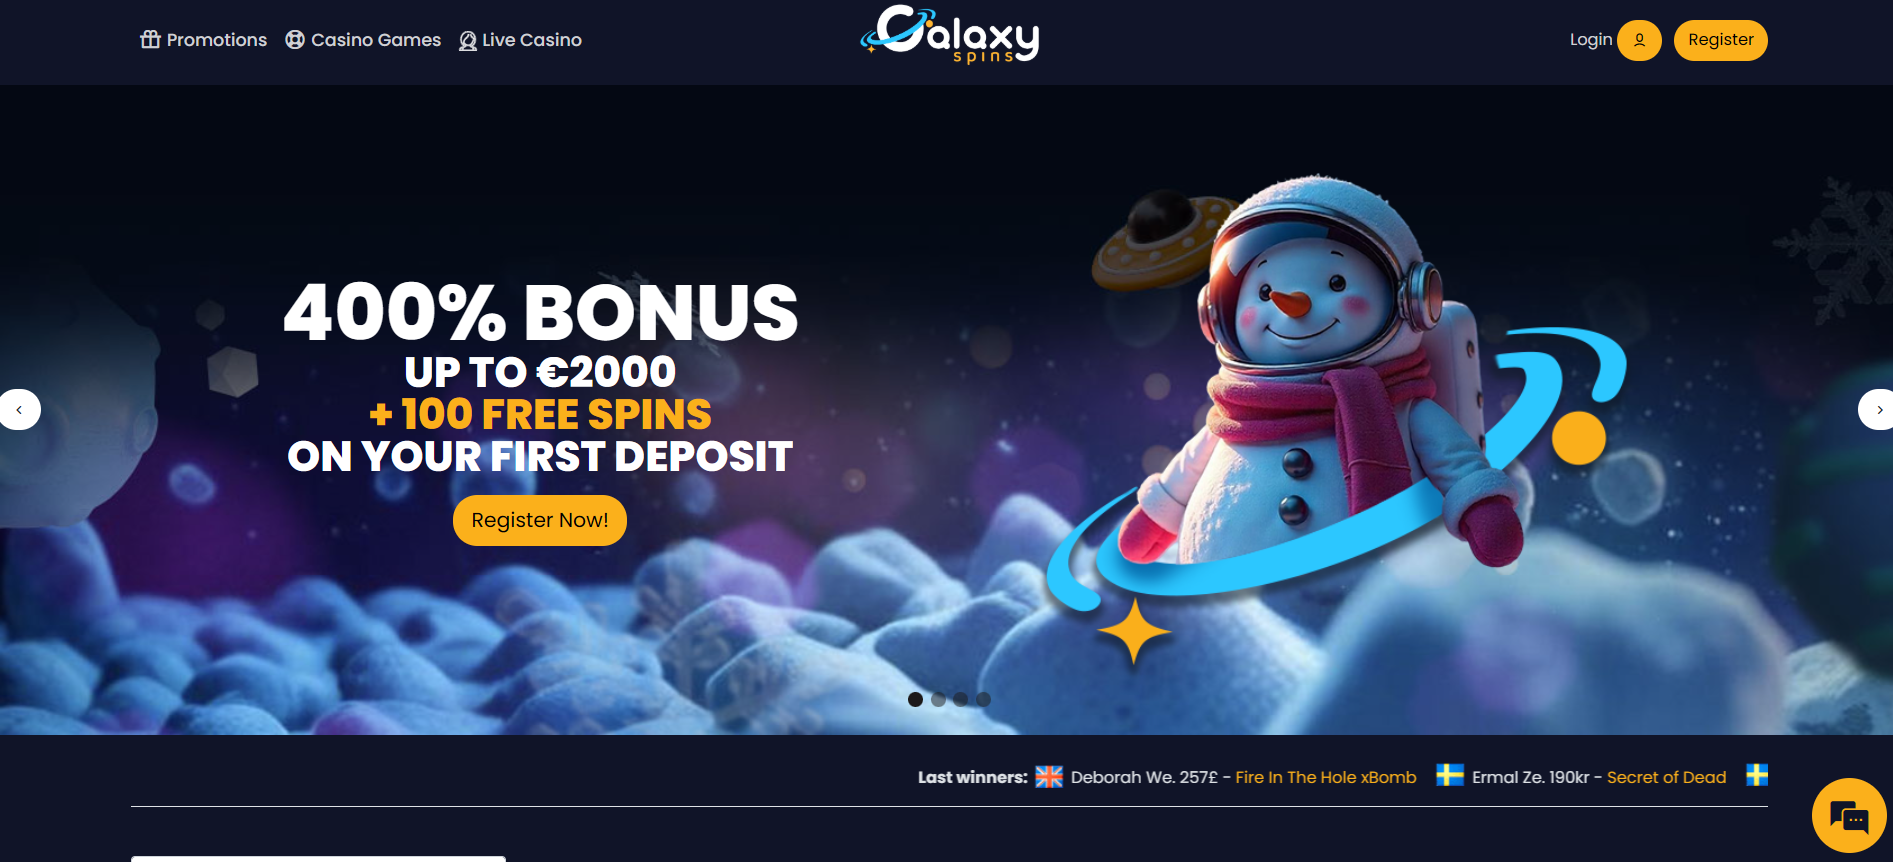Screen dimensions: 1893x862
Task: Click the Swedish flag beside Ermal Ze.
Action: click(1450, 775)
